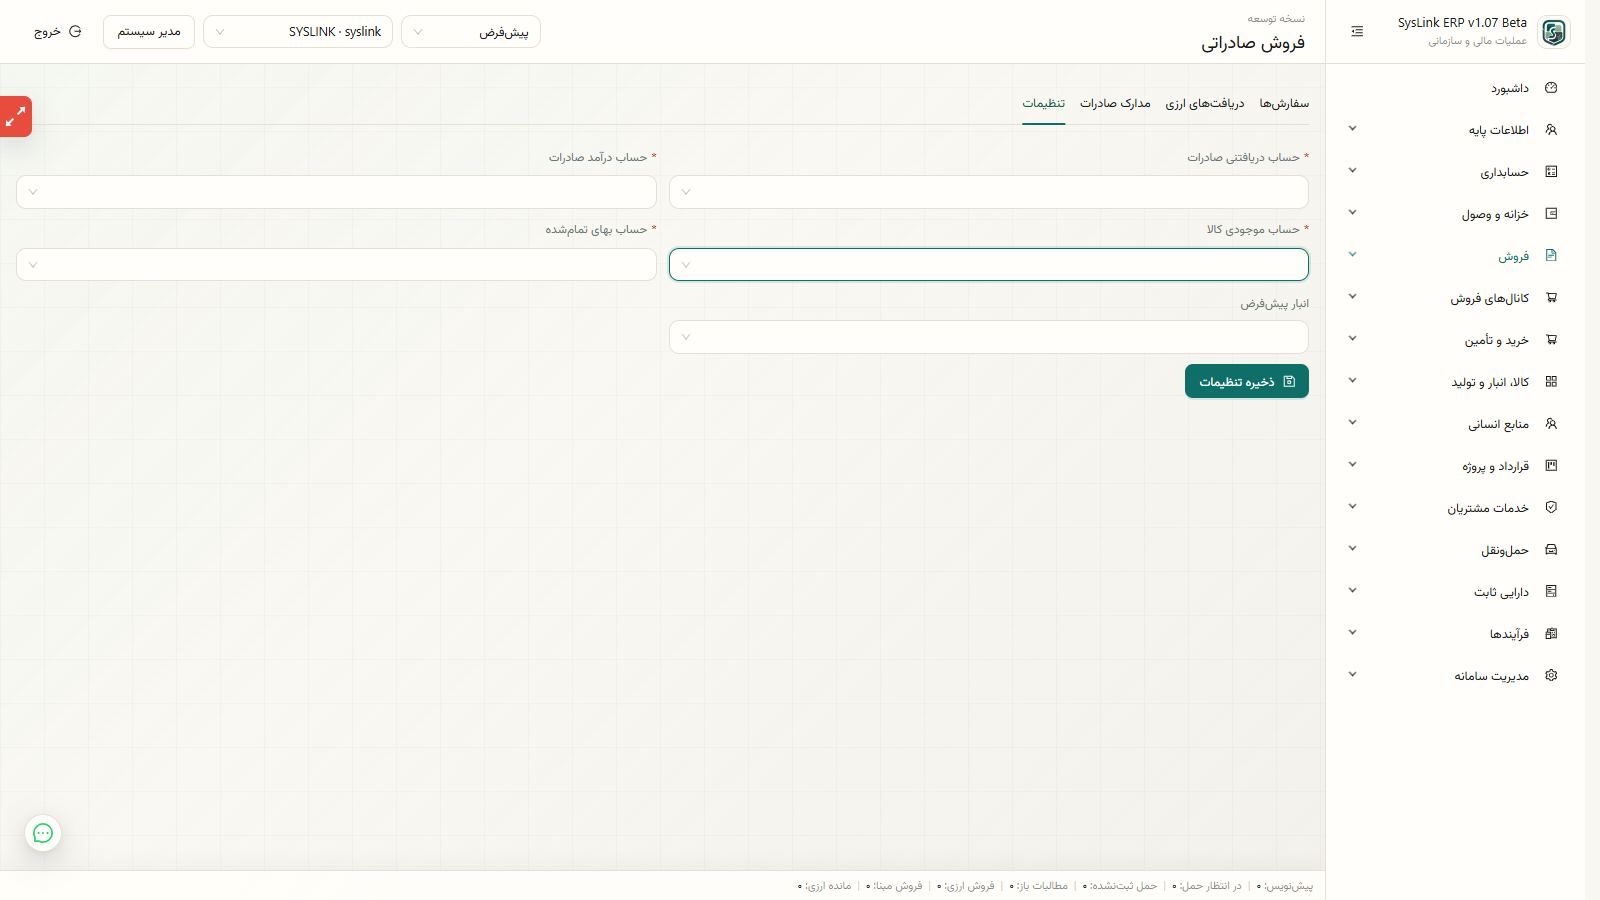Click the save icon inside ذخیره تنظیمات
Viewport: 1600px width, 900px height.
tap(1289, 381)
